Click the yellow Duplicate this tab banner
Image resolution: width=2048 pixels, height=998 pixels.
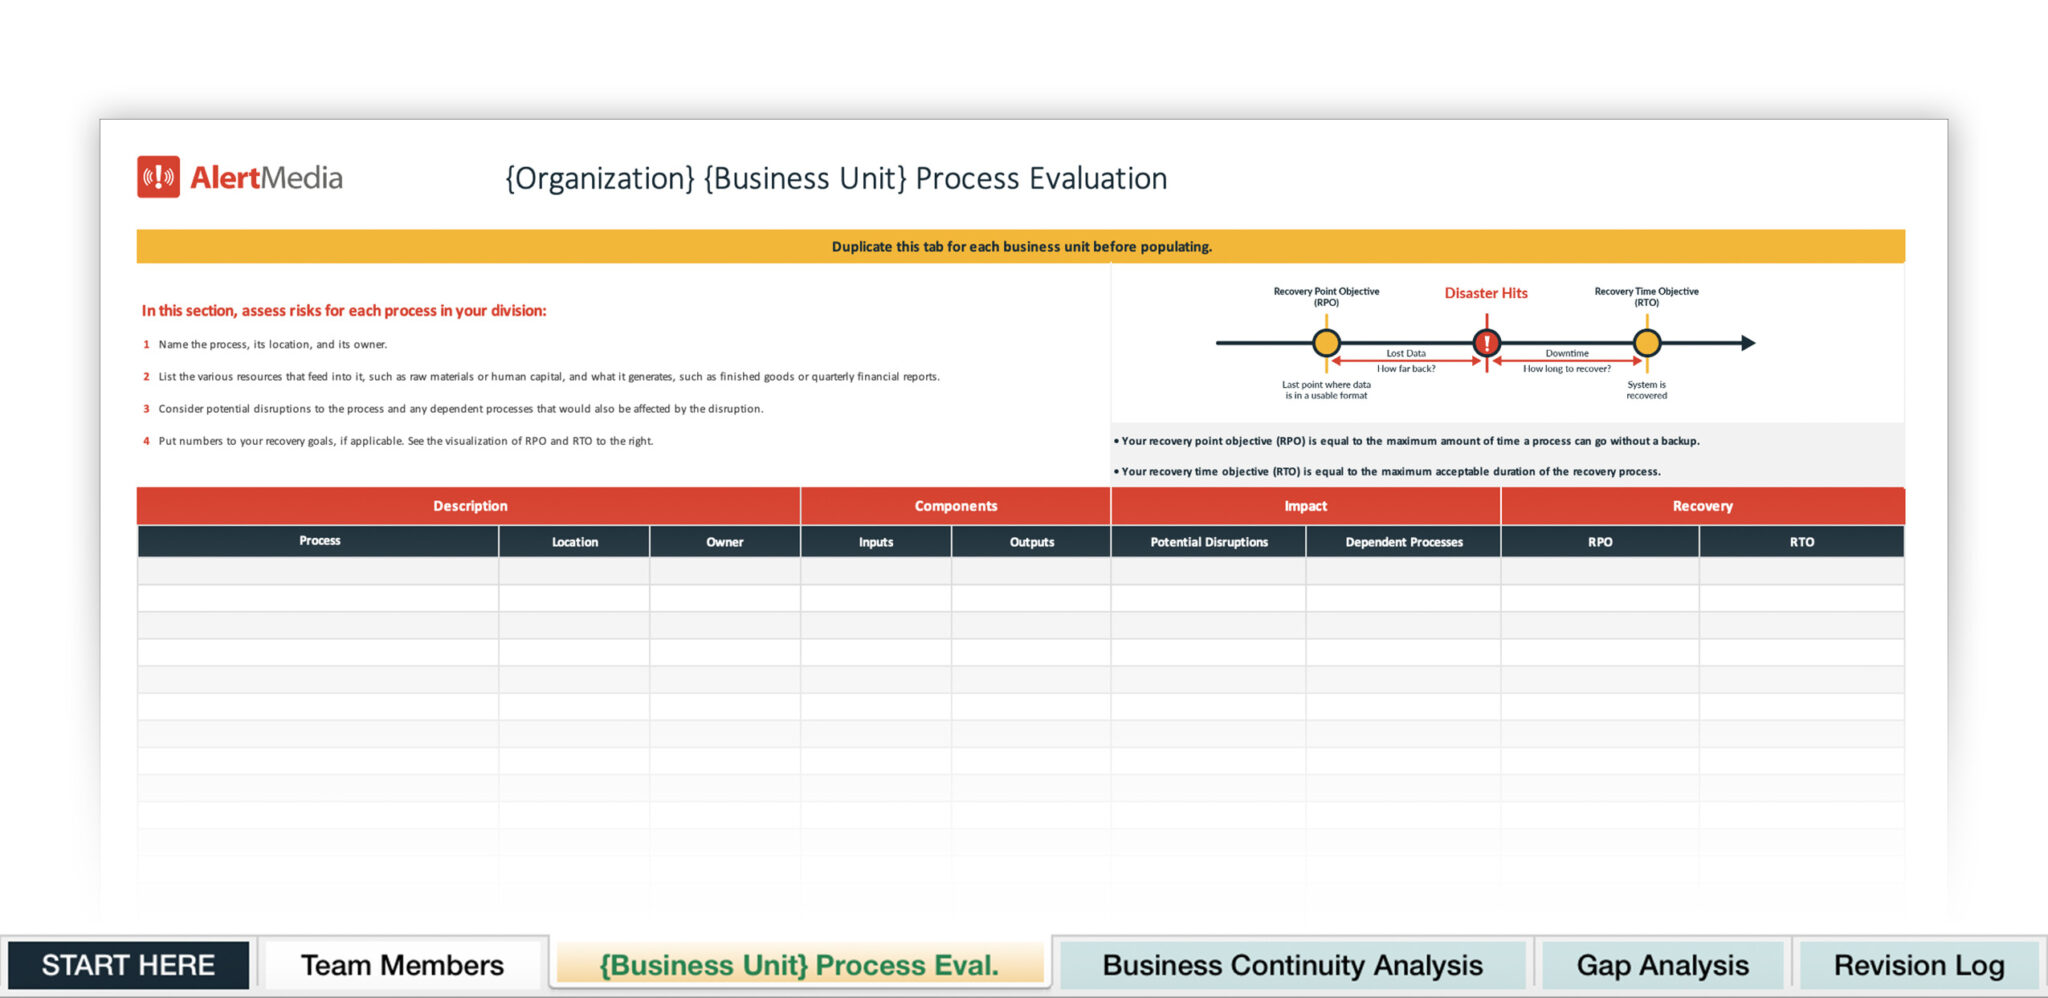click(x=1020, y=246)
